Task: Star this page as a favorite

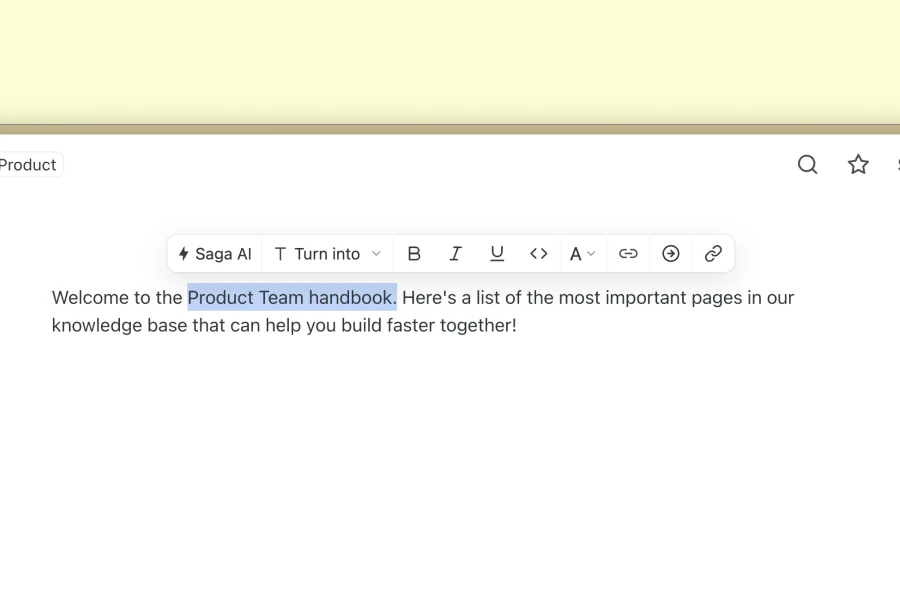Action: tap(858, 164)
